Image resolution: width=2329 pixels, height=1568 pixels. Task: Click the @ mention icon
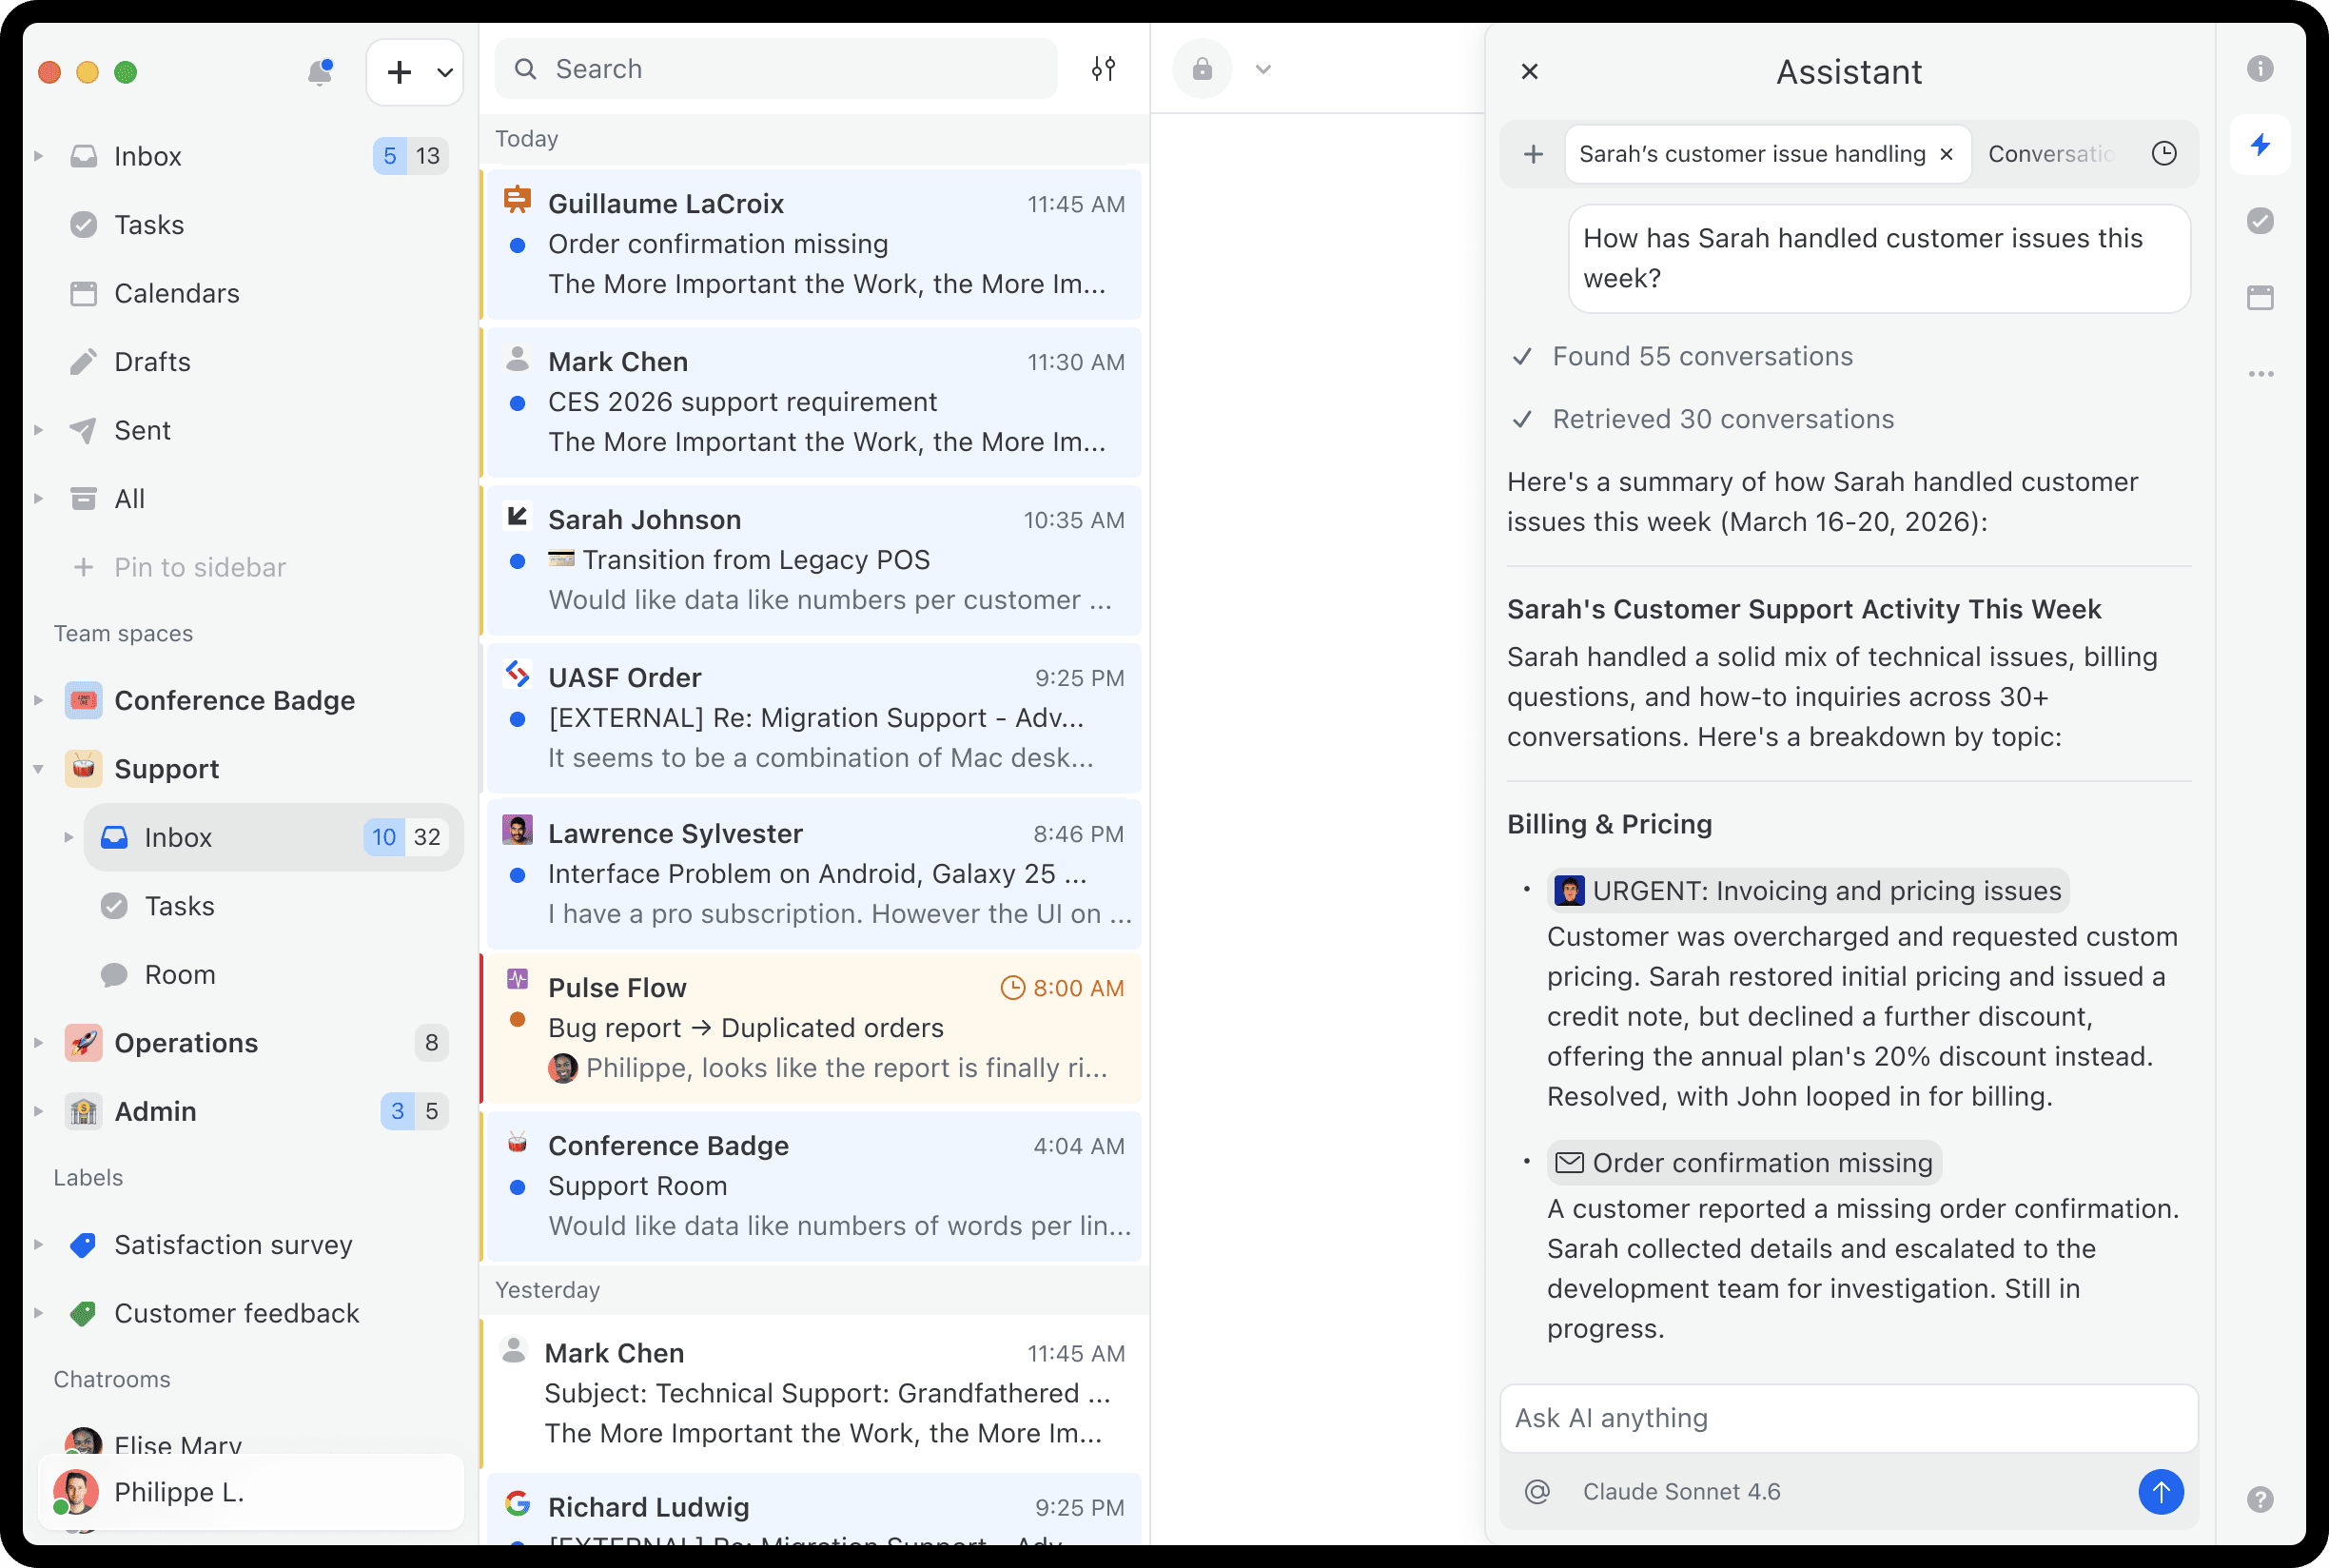(1537, 1492)
